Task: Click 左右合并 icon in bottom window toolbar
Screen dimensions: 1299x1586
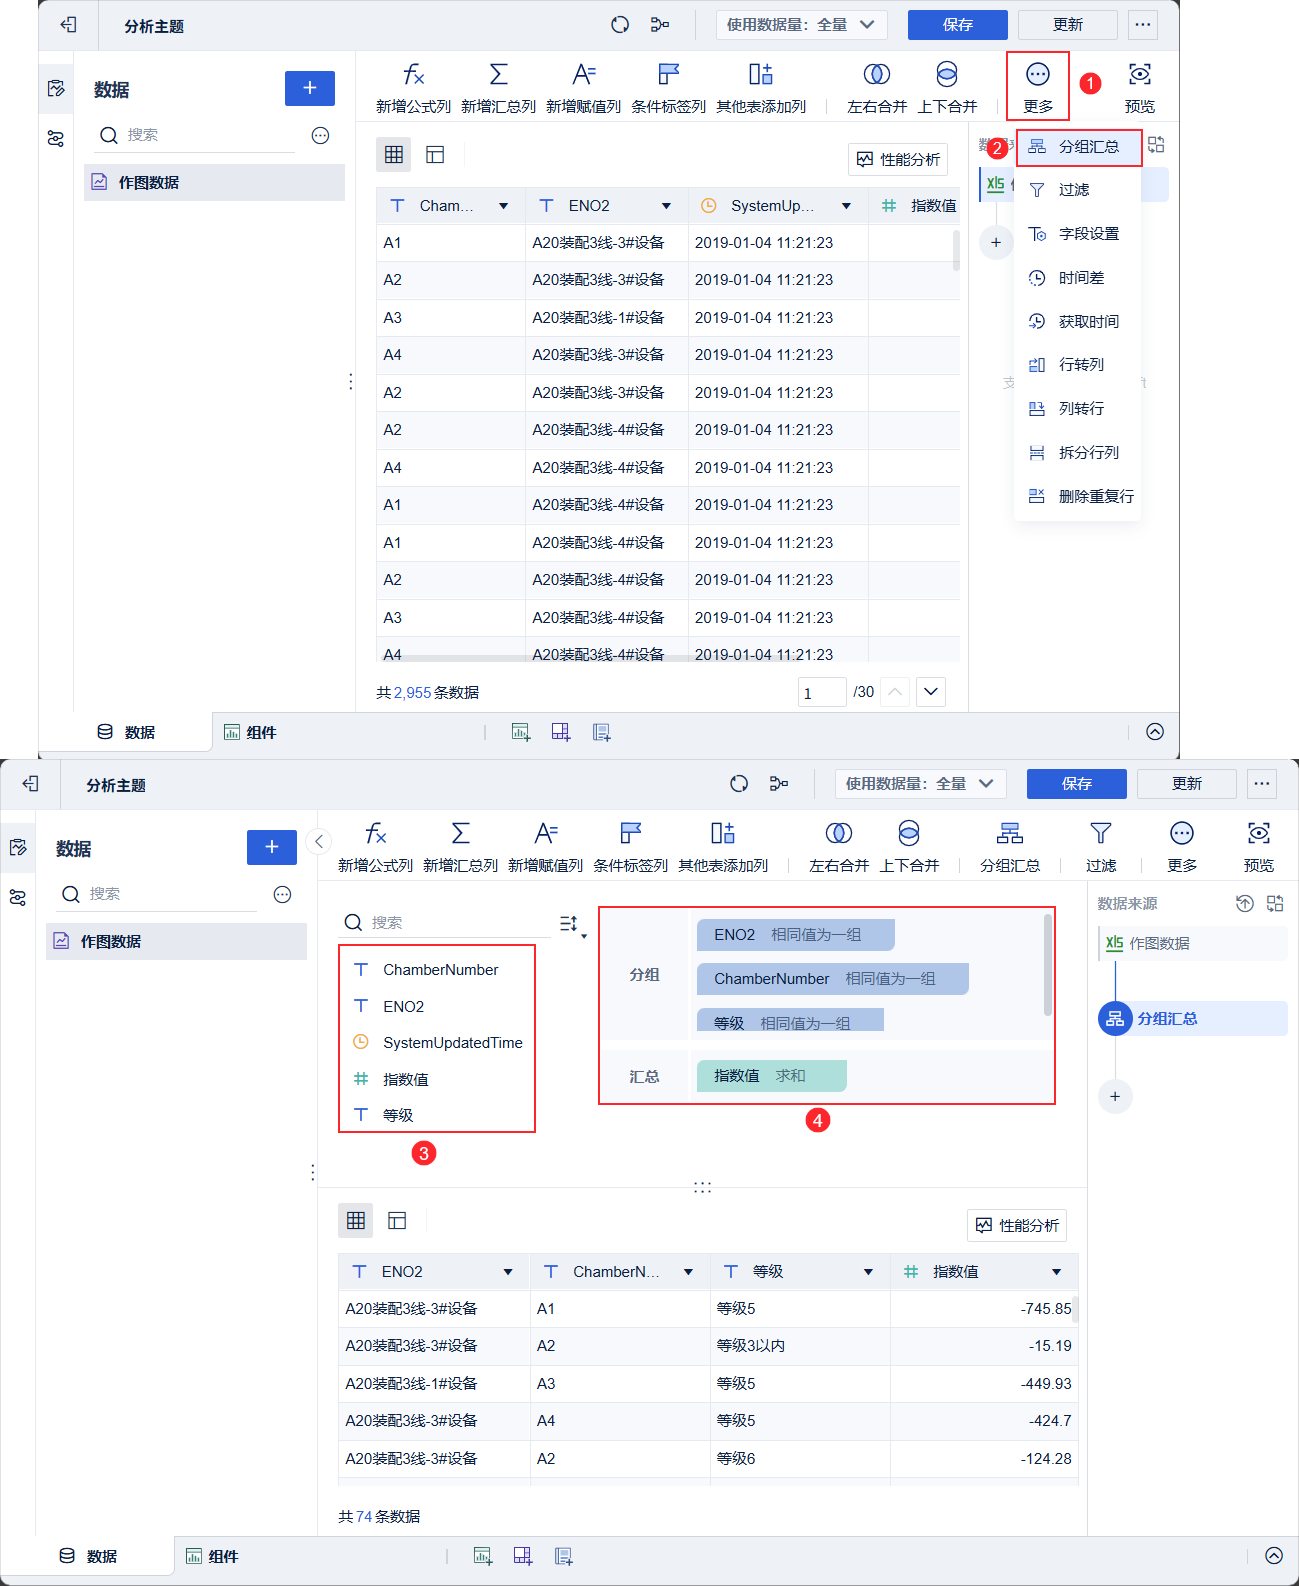Action: click(x=838, y=833)
